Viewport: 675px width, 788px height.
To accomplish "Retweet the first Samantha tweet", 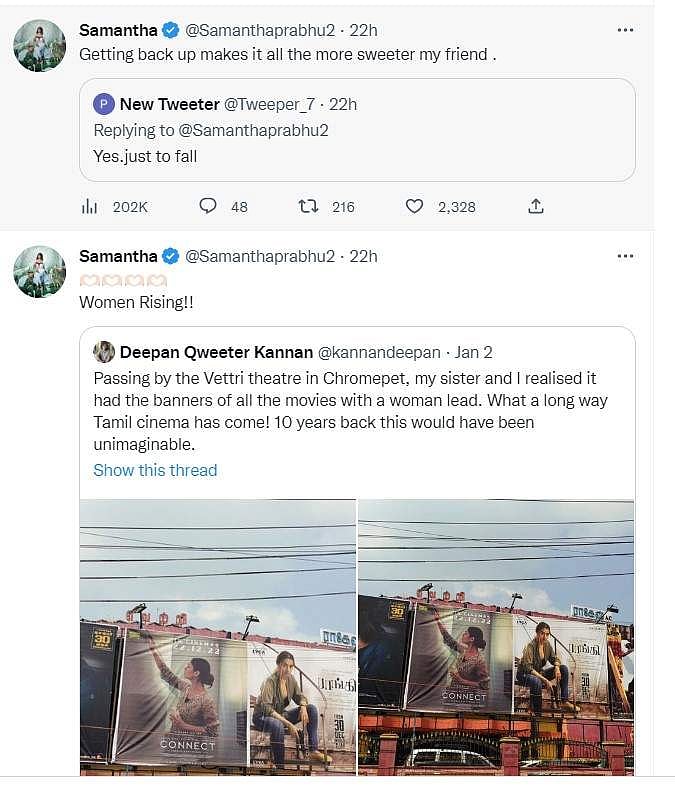I will pos(309,206).
